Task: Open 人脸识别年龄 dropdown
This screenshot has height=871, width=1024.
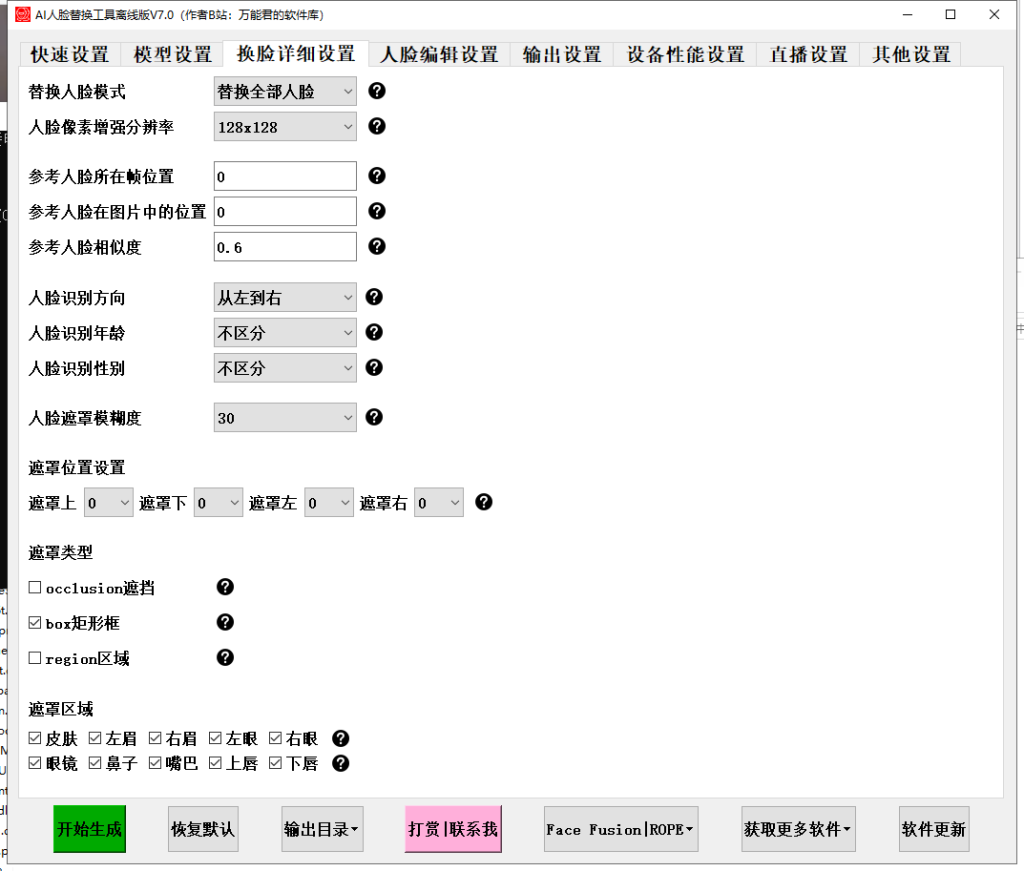Action: click(x=285, y=333)
